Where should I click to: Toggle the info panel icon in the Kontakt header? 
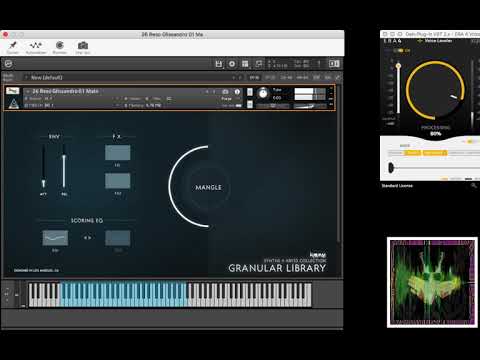[334, 64]
